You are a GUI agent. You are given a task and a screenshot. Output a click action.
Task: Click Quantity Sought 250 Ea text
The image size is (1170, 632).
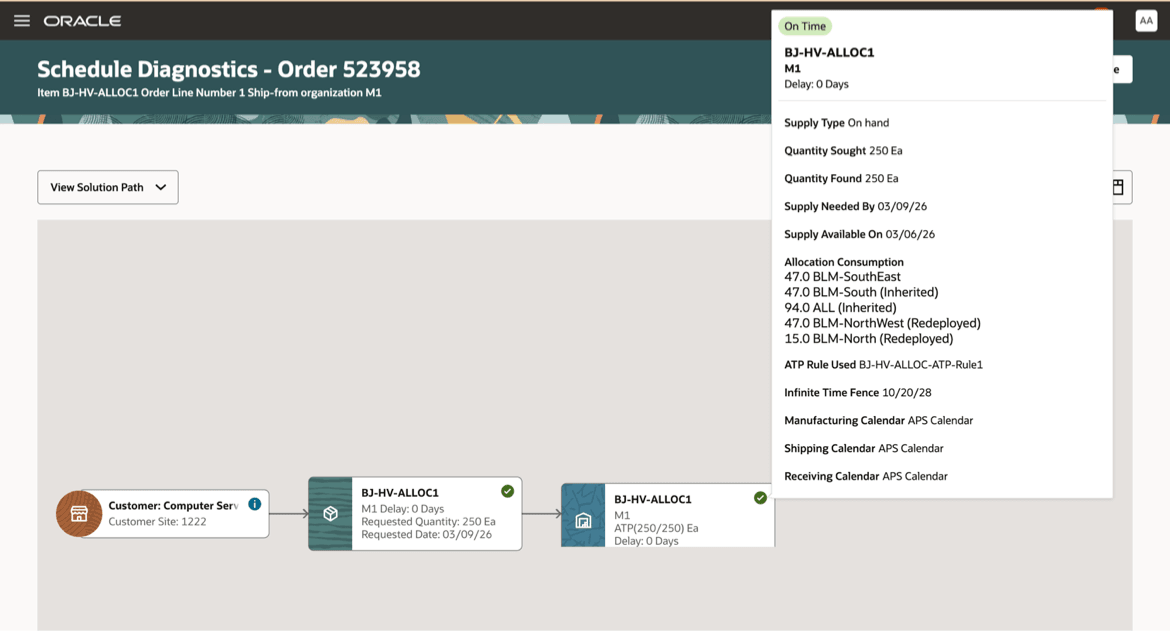(843, 151)
